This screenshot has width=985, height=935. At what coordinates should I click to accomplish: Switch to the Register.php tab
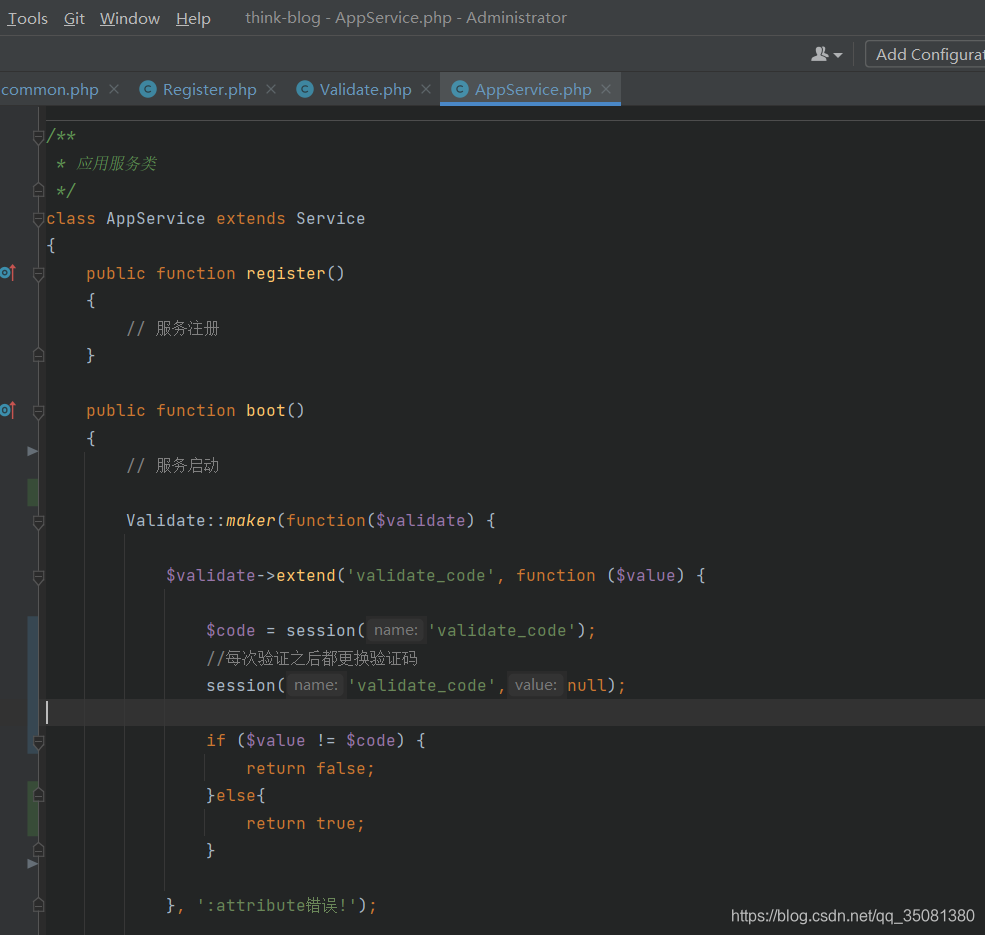click(x=209, y=89)
